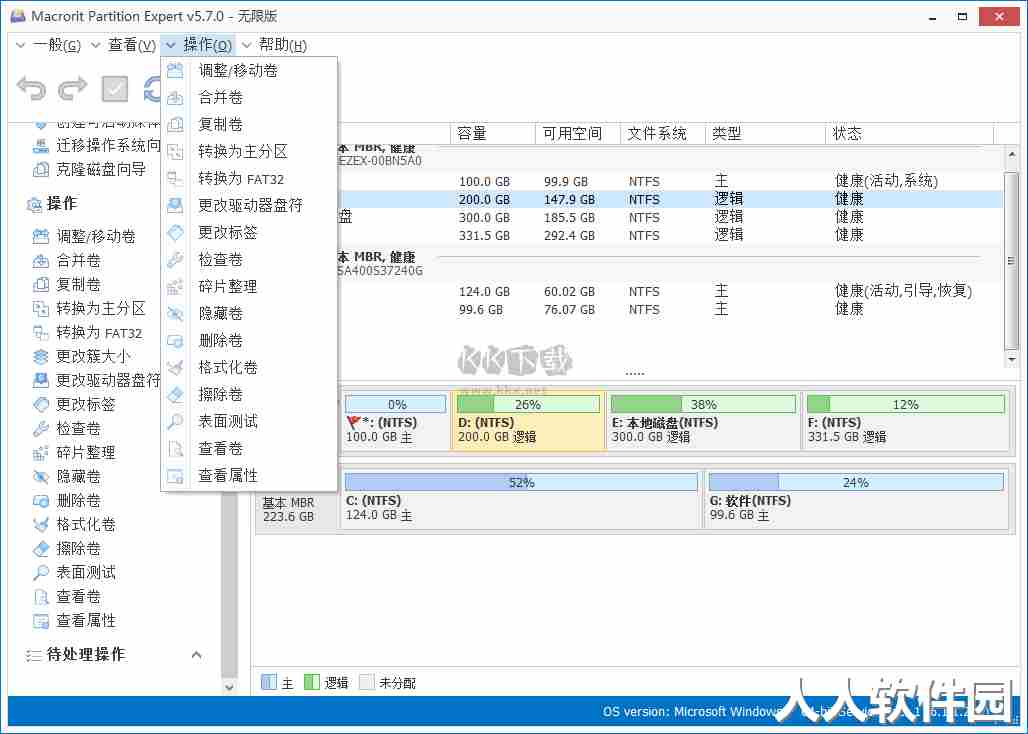Click sidebar 克隆磁盘向导 icon
Screen dimensions: 1028x734
coord(41,170)
